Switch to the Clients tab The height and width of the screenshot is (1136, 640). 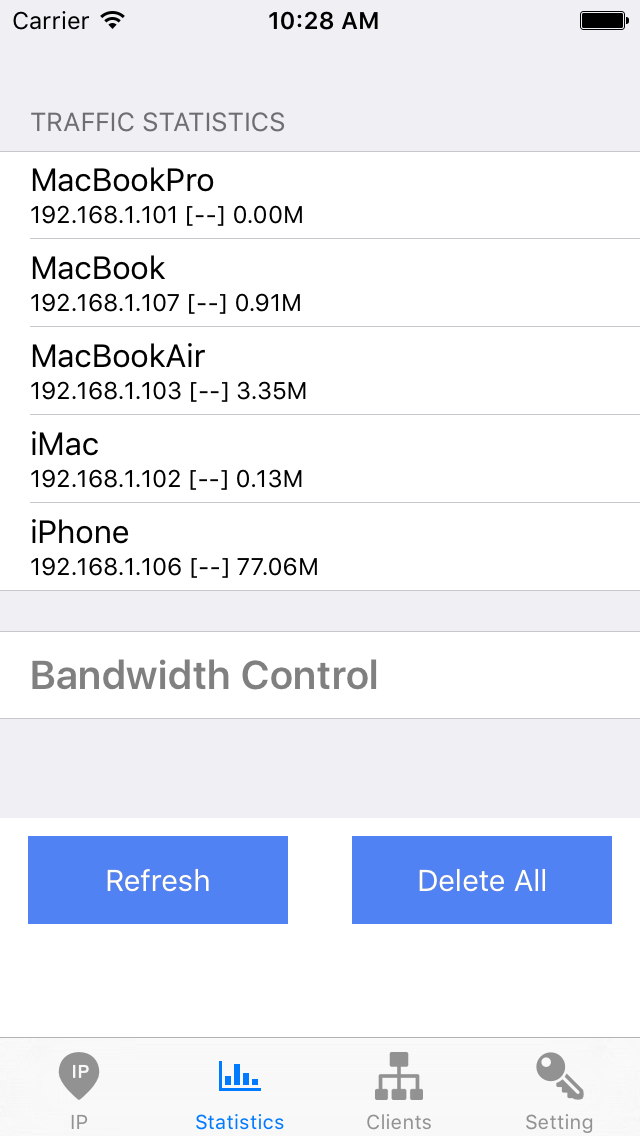pyautogui.click(x=399, y=1090)
